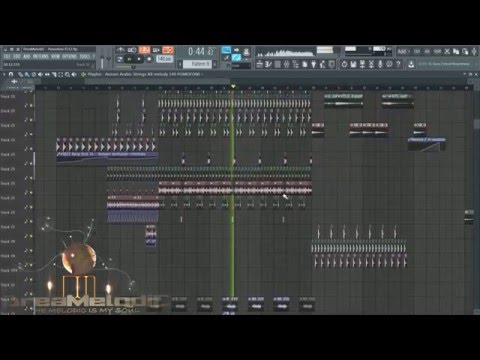Open the Channel rack view icon
This screenshot has width=480, height=360.
pos(278,64)
